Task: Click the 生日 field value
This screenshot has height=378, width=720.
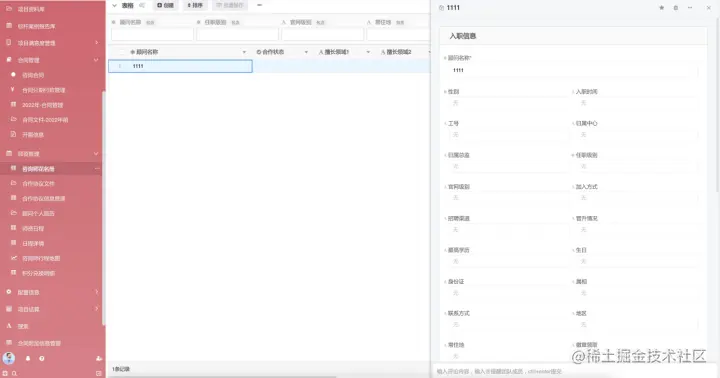Action: [x=637, y=261]
